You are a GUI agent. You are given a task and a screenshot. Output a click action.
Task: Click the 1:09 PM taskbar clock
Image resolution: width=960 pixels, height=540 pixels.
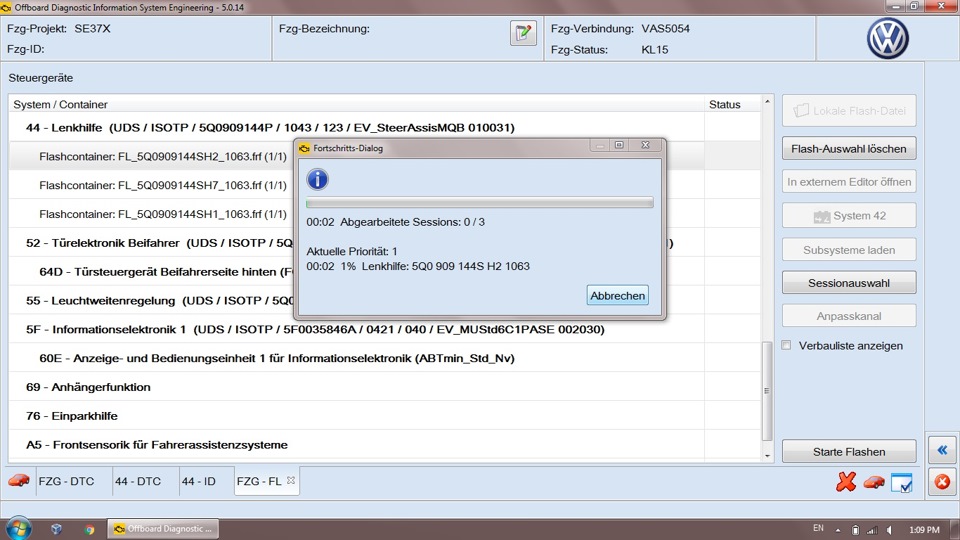[924, 530]
